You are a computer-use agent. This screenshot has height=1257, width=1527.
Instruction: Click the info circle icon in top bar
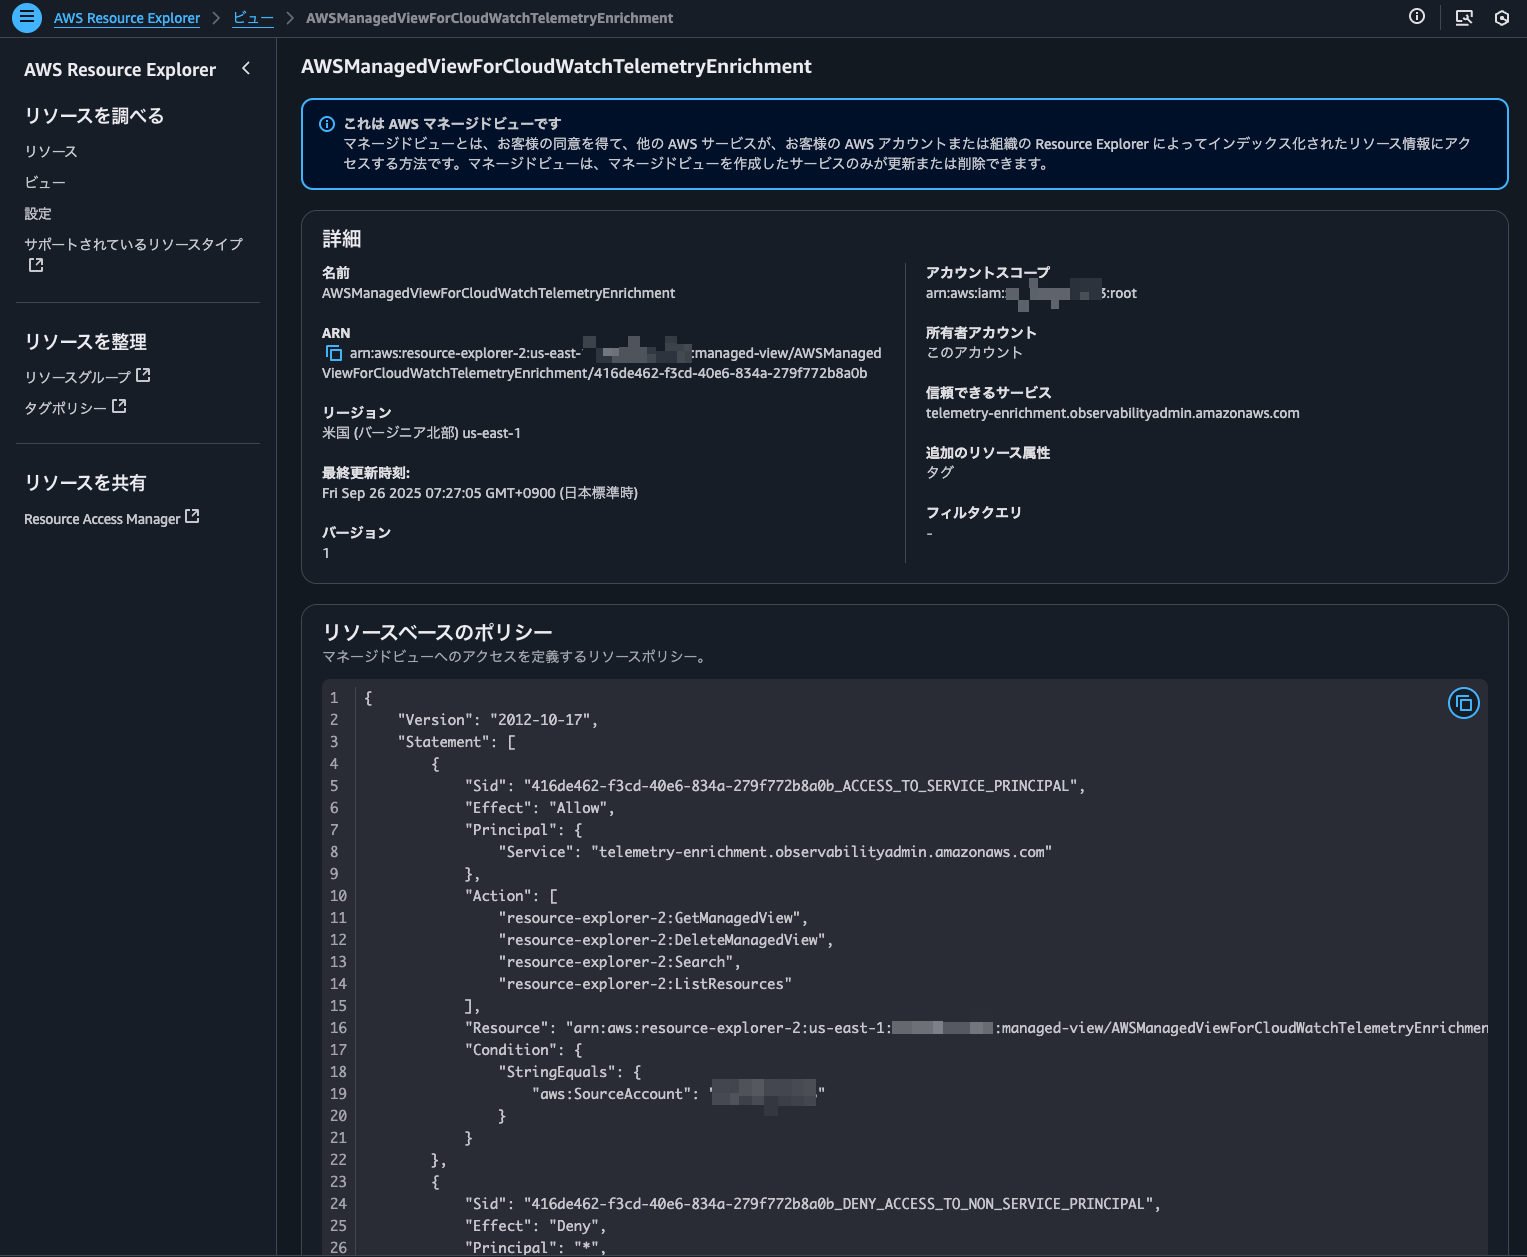tap(1416, 17)
